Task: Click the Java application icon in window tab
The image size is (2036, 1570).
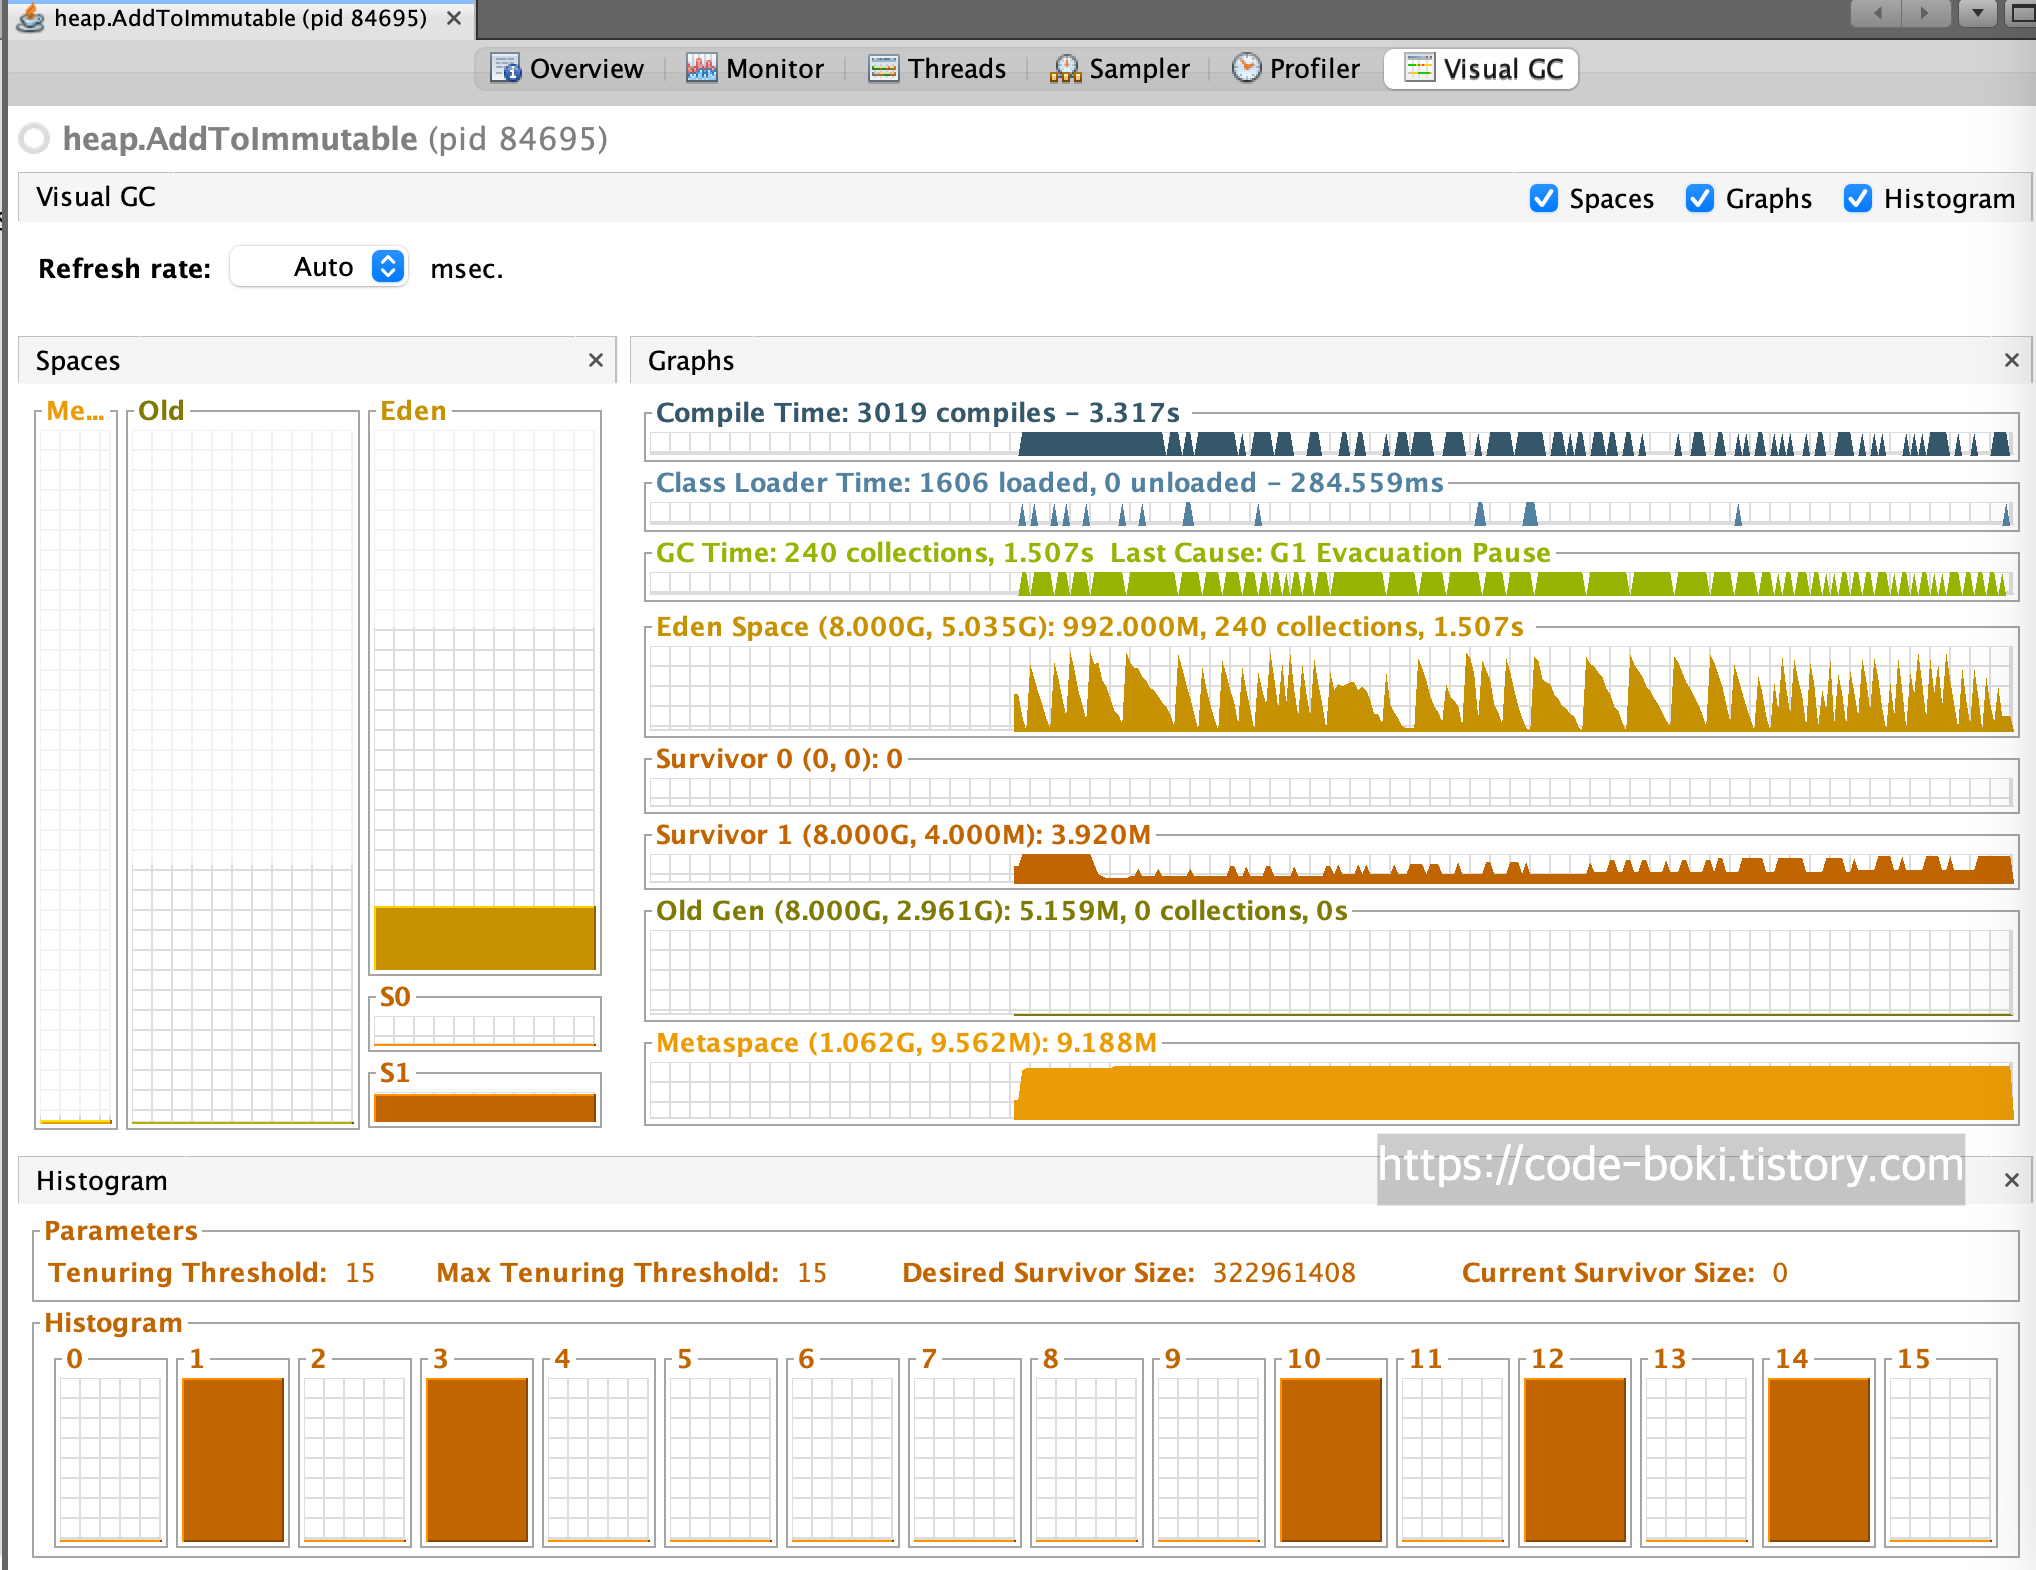Action: 31,18
